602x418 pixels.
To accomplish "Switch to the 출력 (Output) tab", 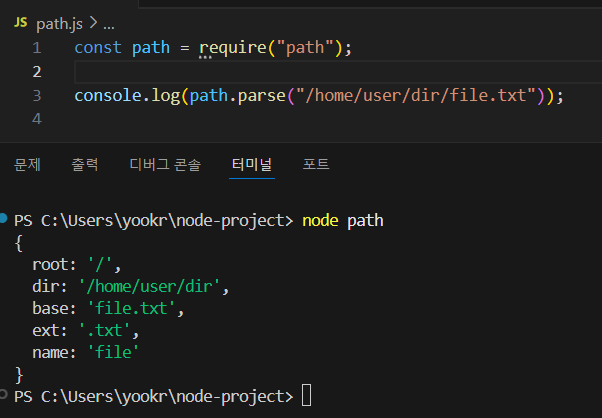I will click(85, 165).
